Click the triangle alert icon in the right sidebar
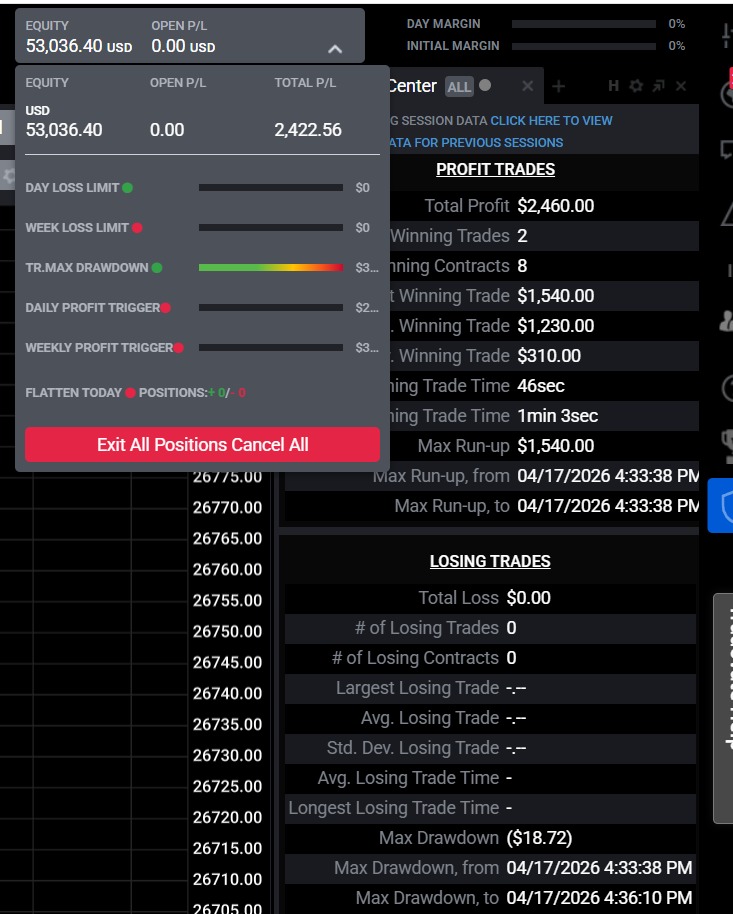Viewport: 733px width, 914px height. (x=727, y=212)
